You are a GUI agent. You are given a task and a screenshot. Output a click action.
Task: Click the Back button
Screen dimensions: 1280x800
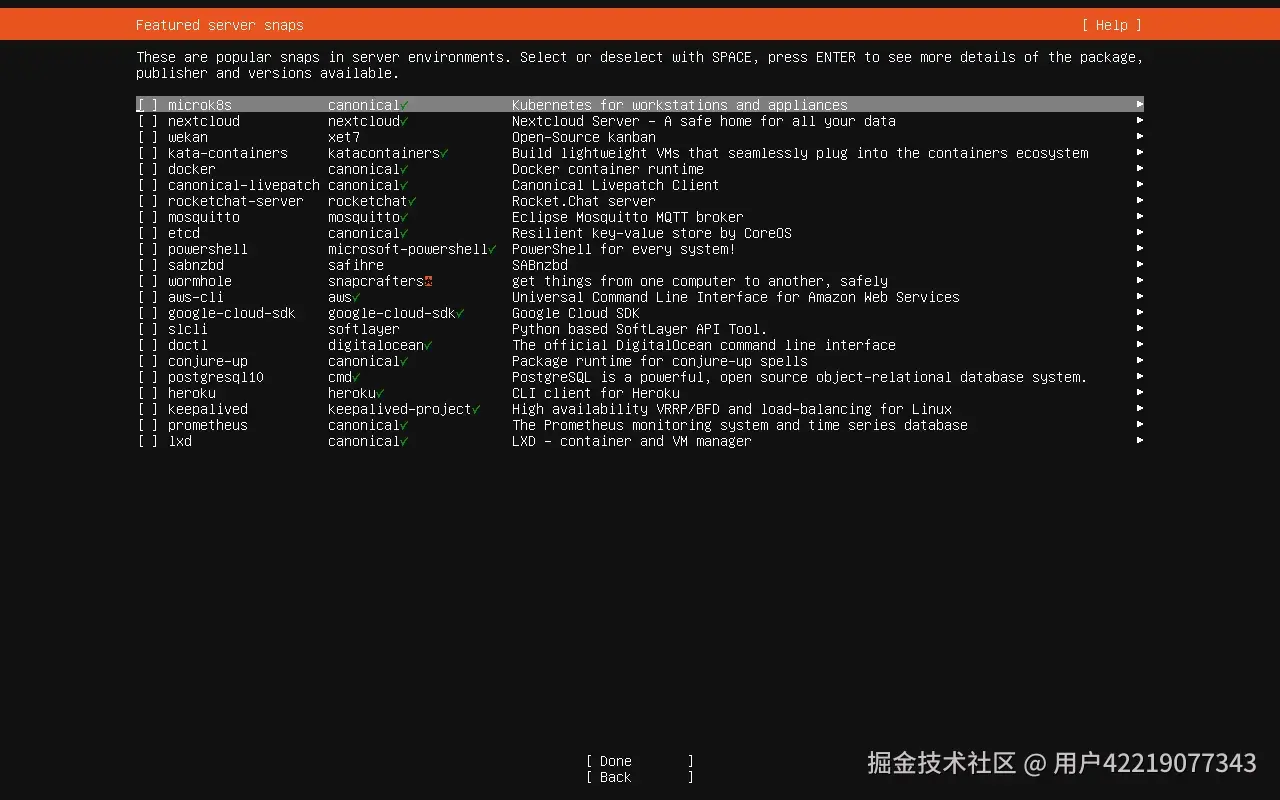click(x=612, y=777)
